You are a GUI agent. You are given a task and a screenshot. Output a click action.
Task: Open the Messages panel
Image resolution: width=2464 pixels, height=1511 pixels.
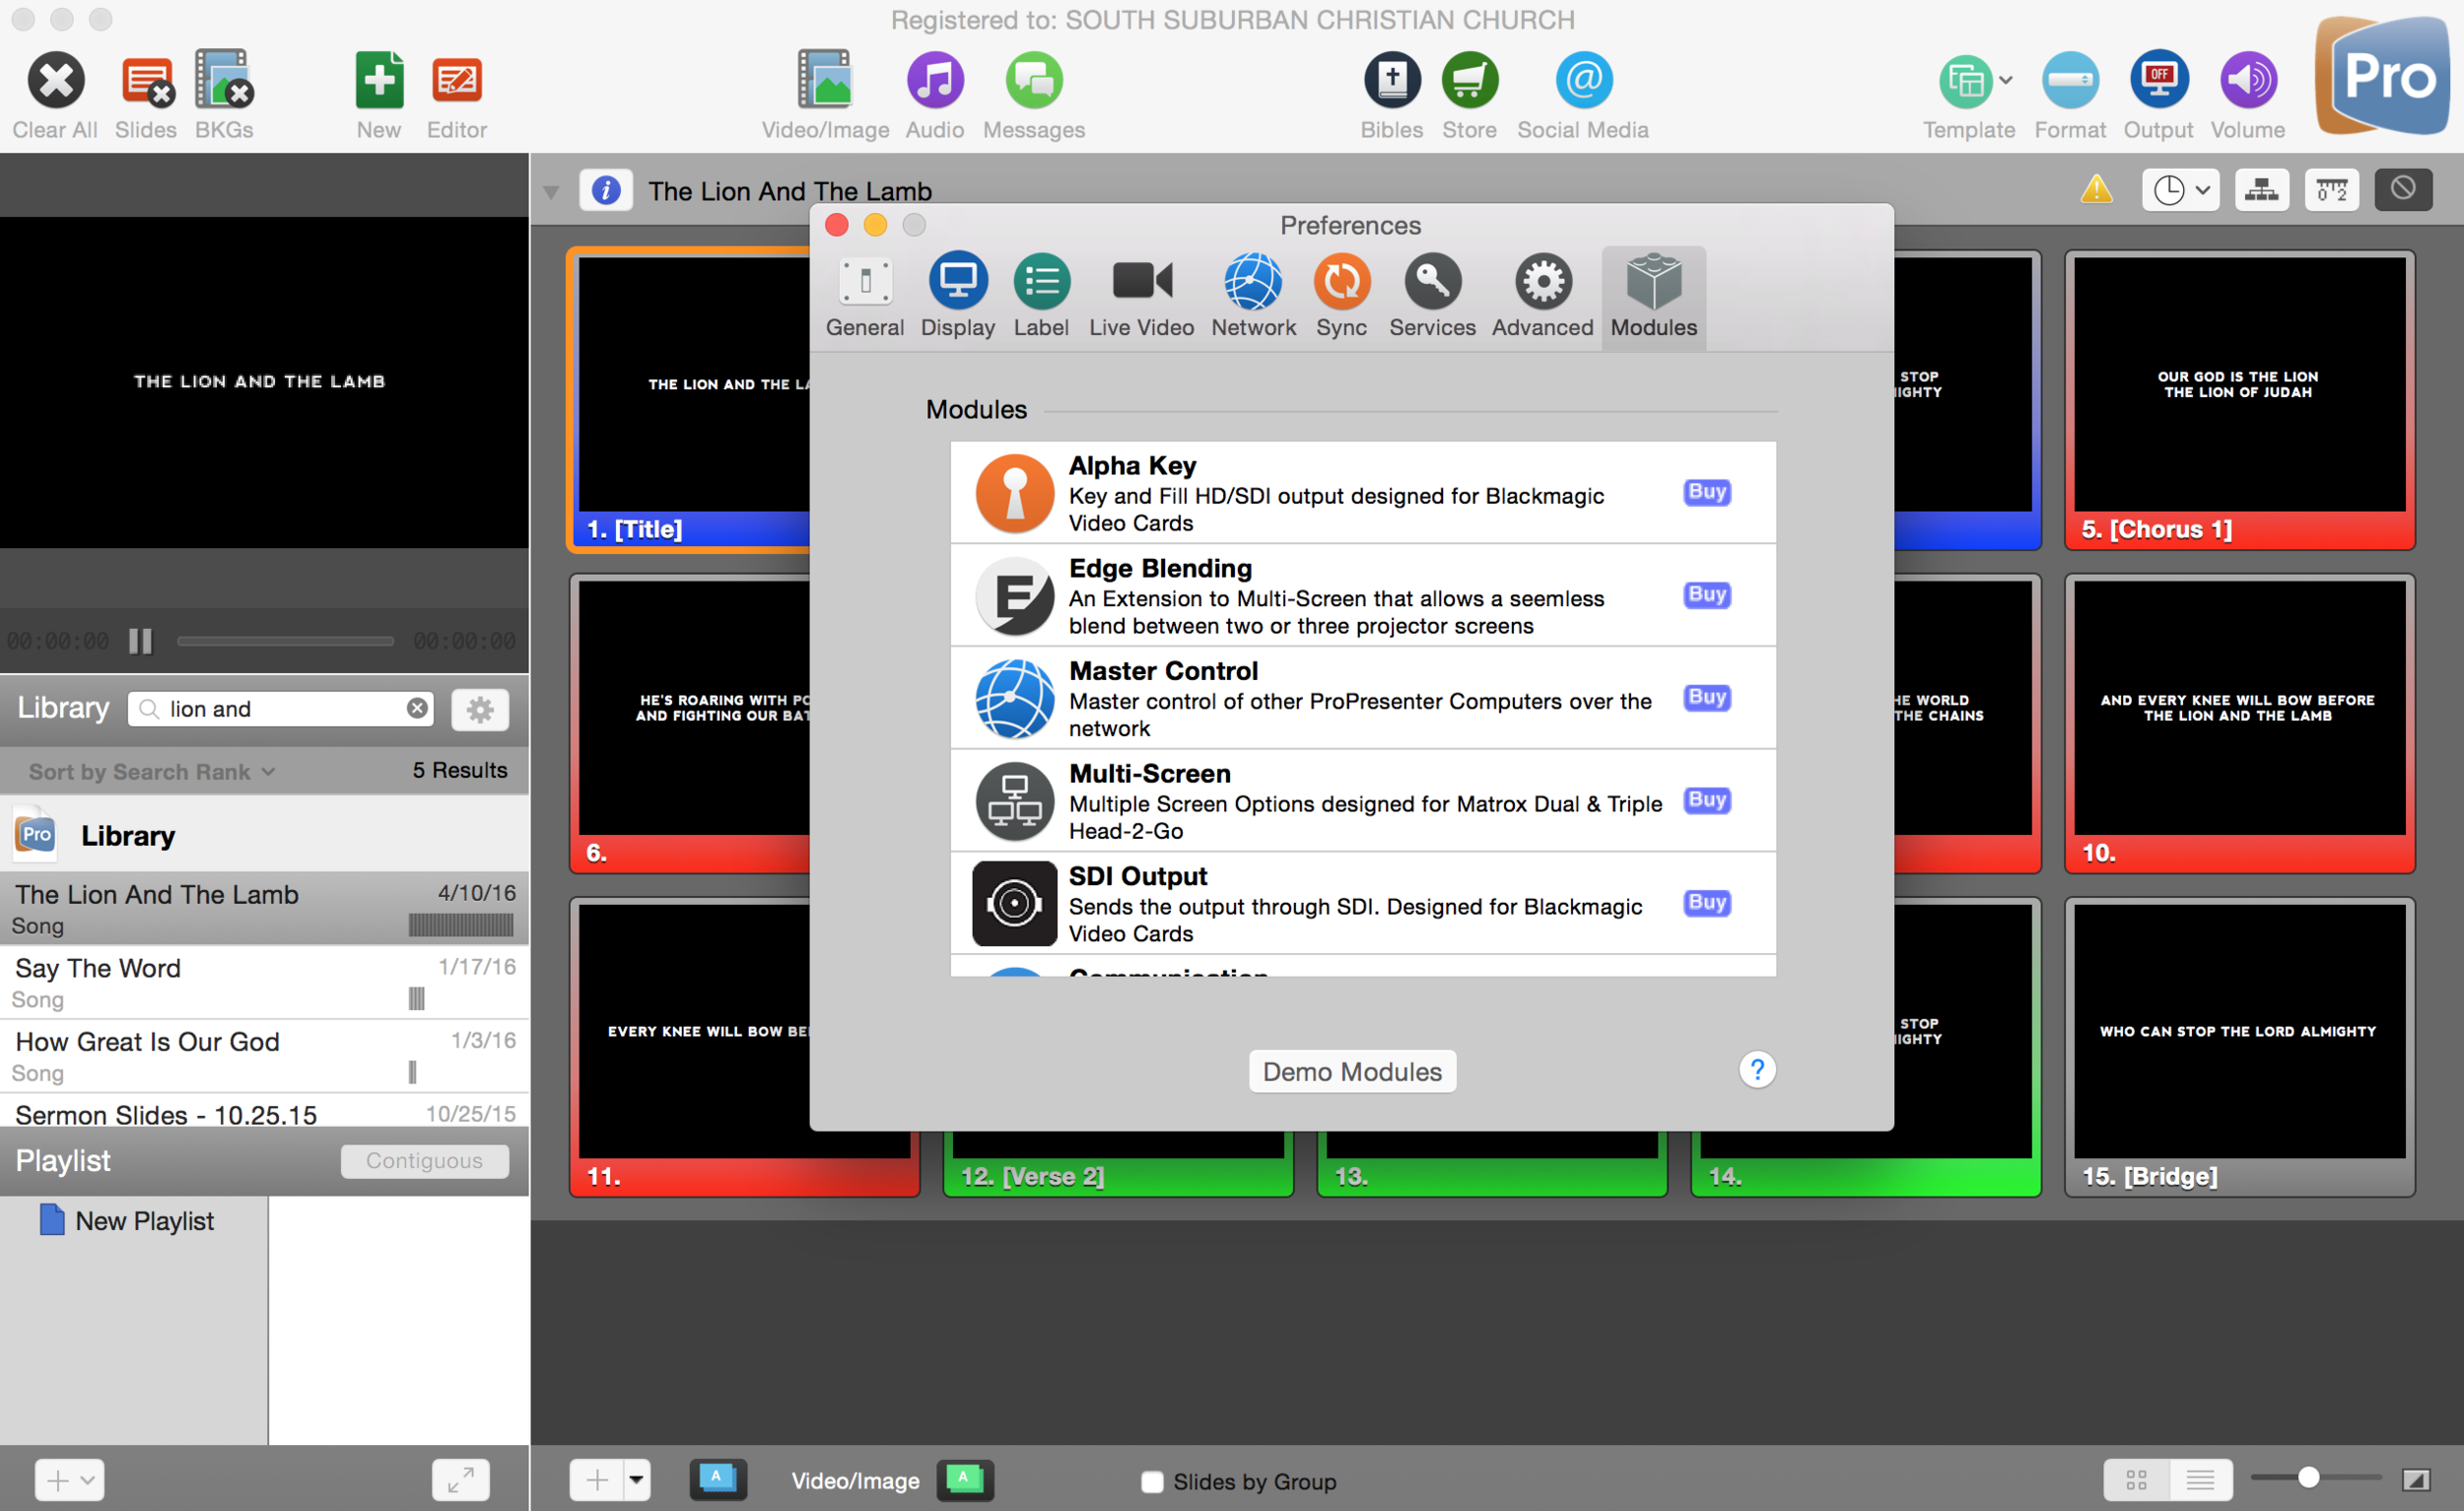tap(1033, 81)
